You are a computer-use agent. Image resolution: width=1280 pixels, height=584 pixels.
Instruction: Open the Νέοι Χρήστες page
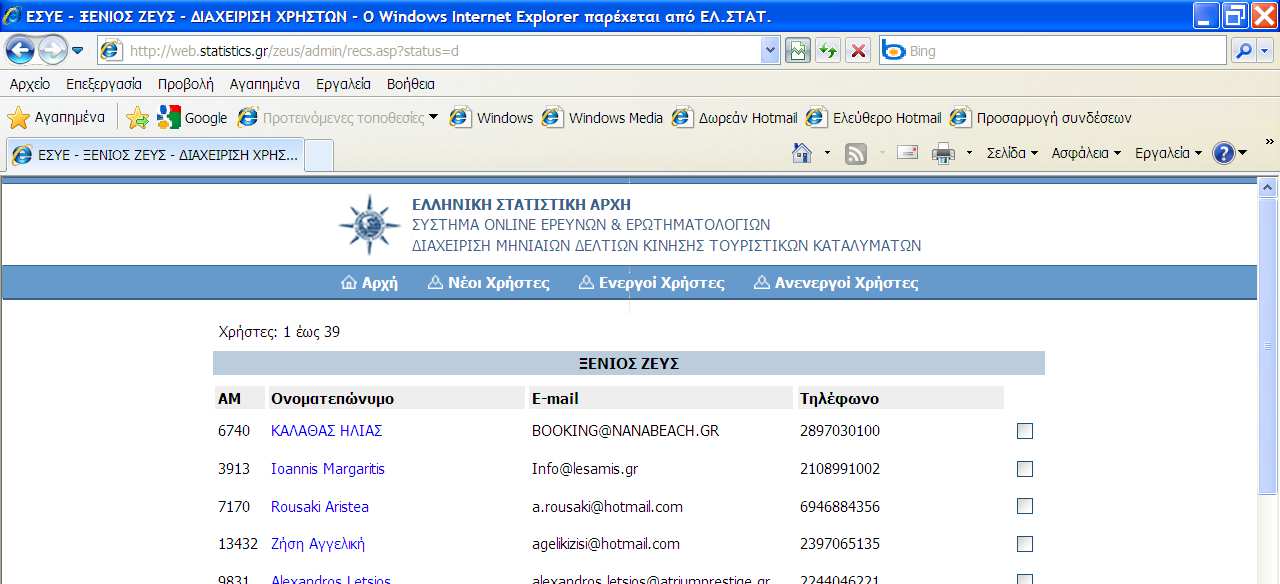point(488,283)
